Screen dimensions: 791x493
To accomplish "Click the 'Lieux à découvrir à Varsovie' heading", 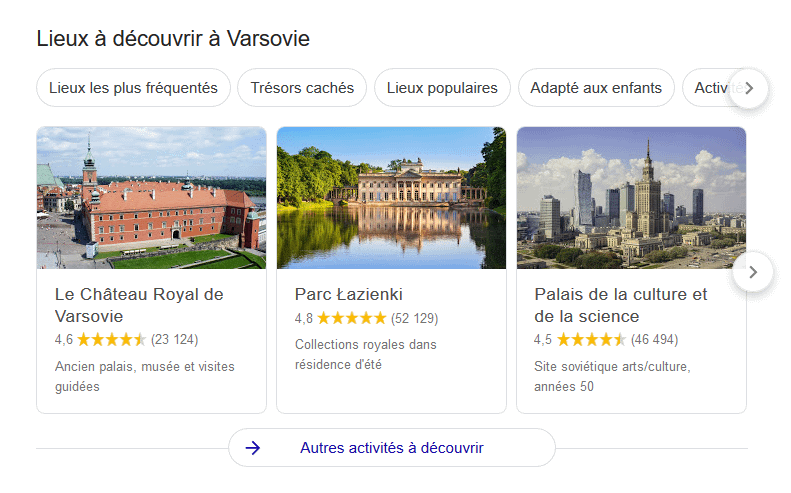I will click(173, 39).
